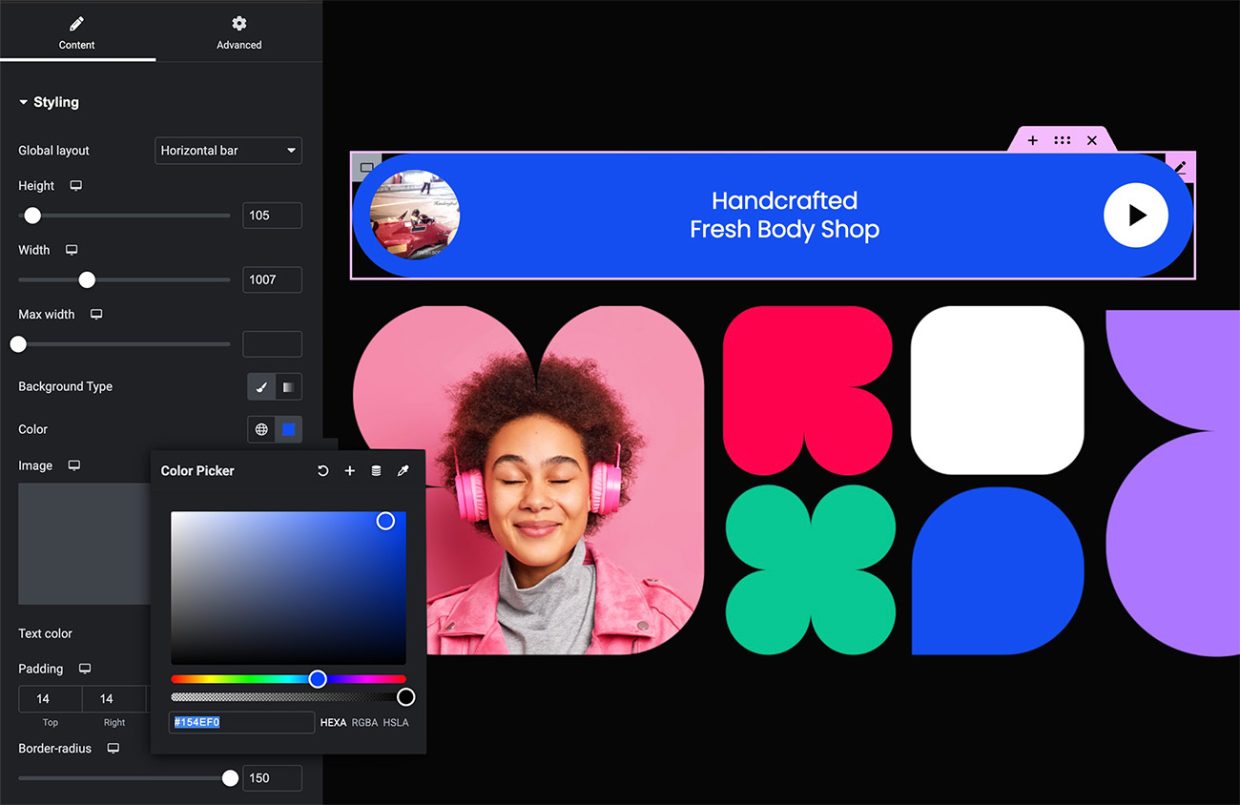Click the reset icon in Color Picker
Viewport: 1240px width, 805px height.
tap(323, 471)
